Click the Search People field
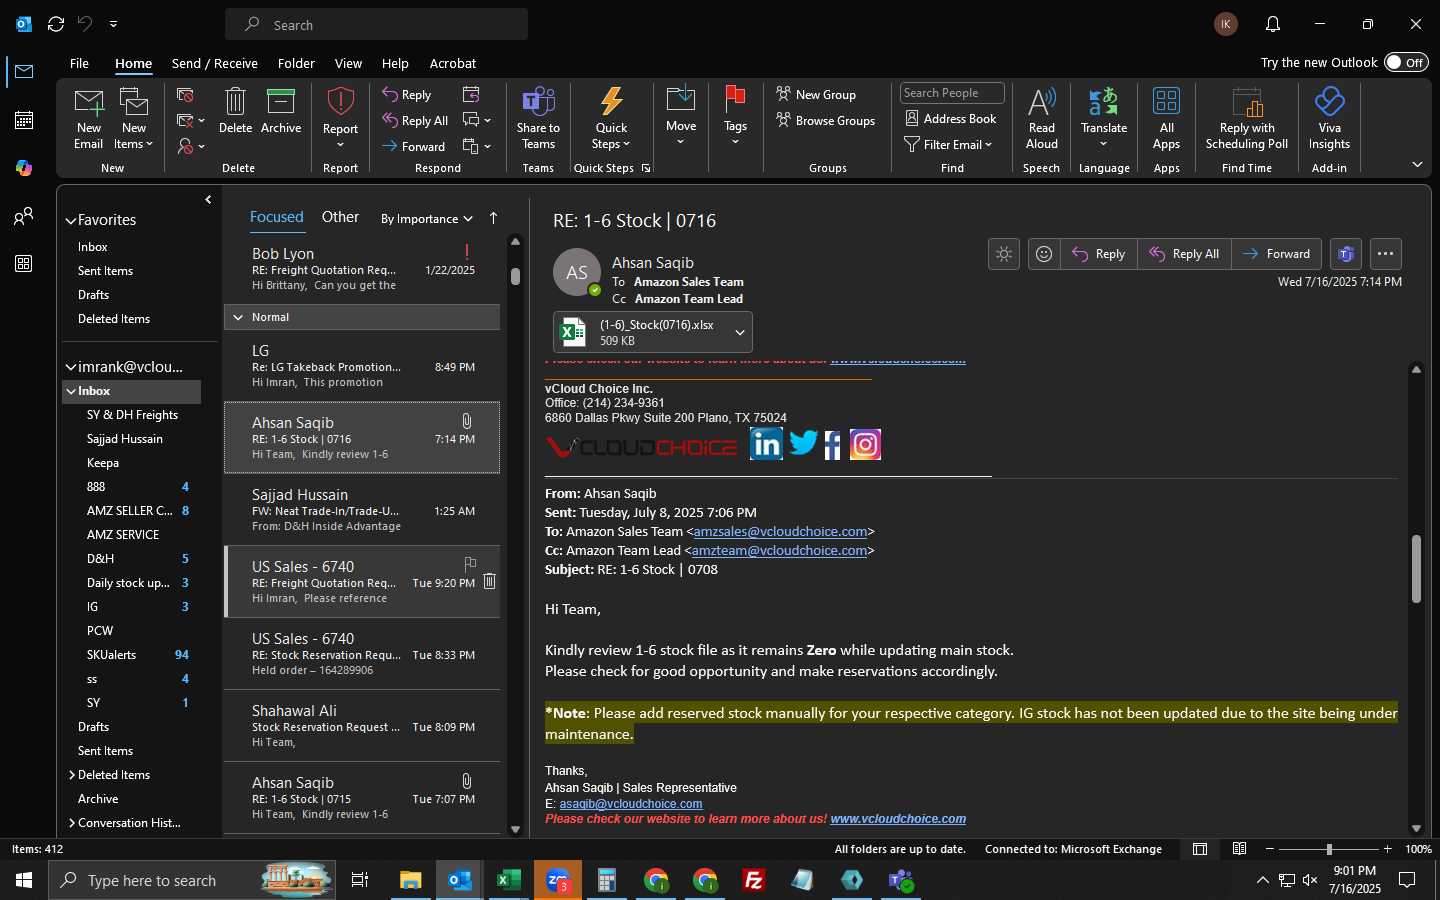This screenshot has height=900, width=1440. pos(952,93)
